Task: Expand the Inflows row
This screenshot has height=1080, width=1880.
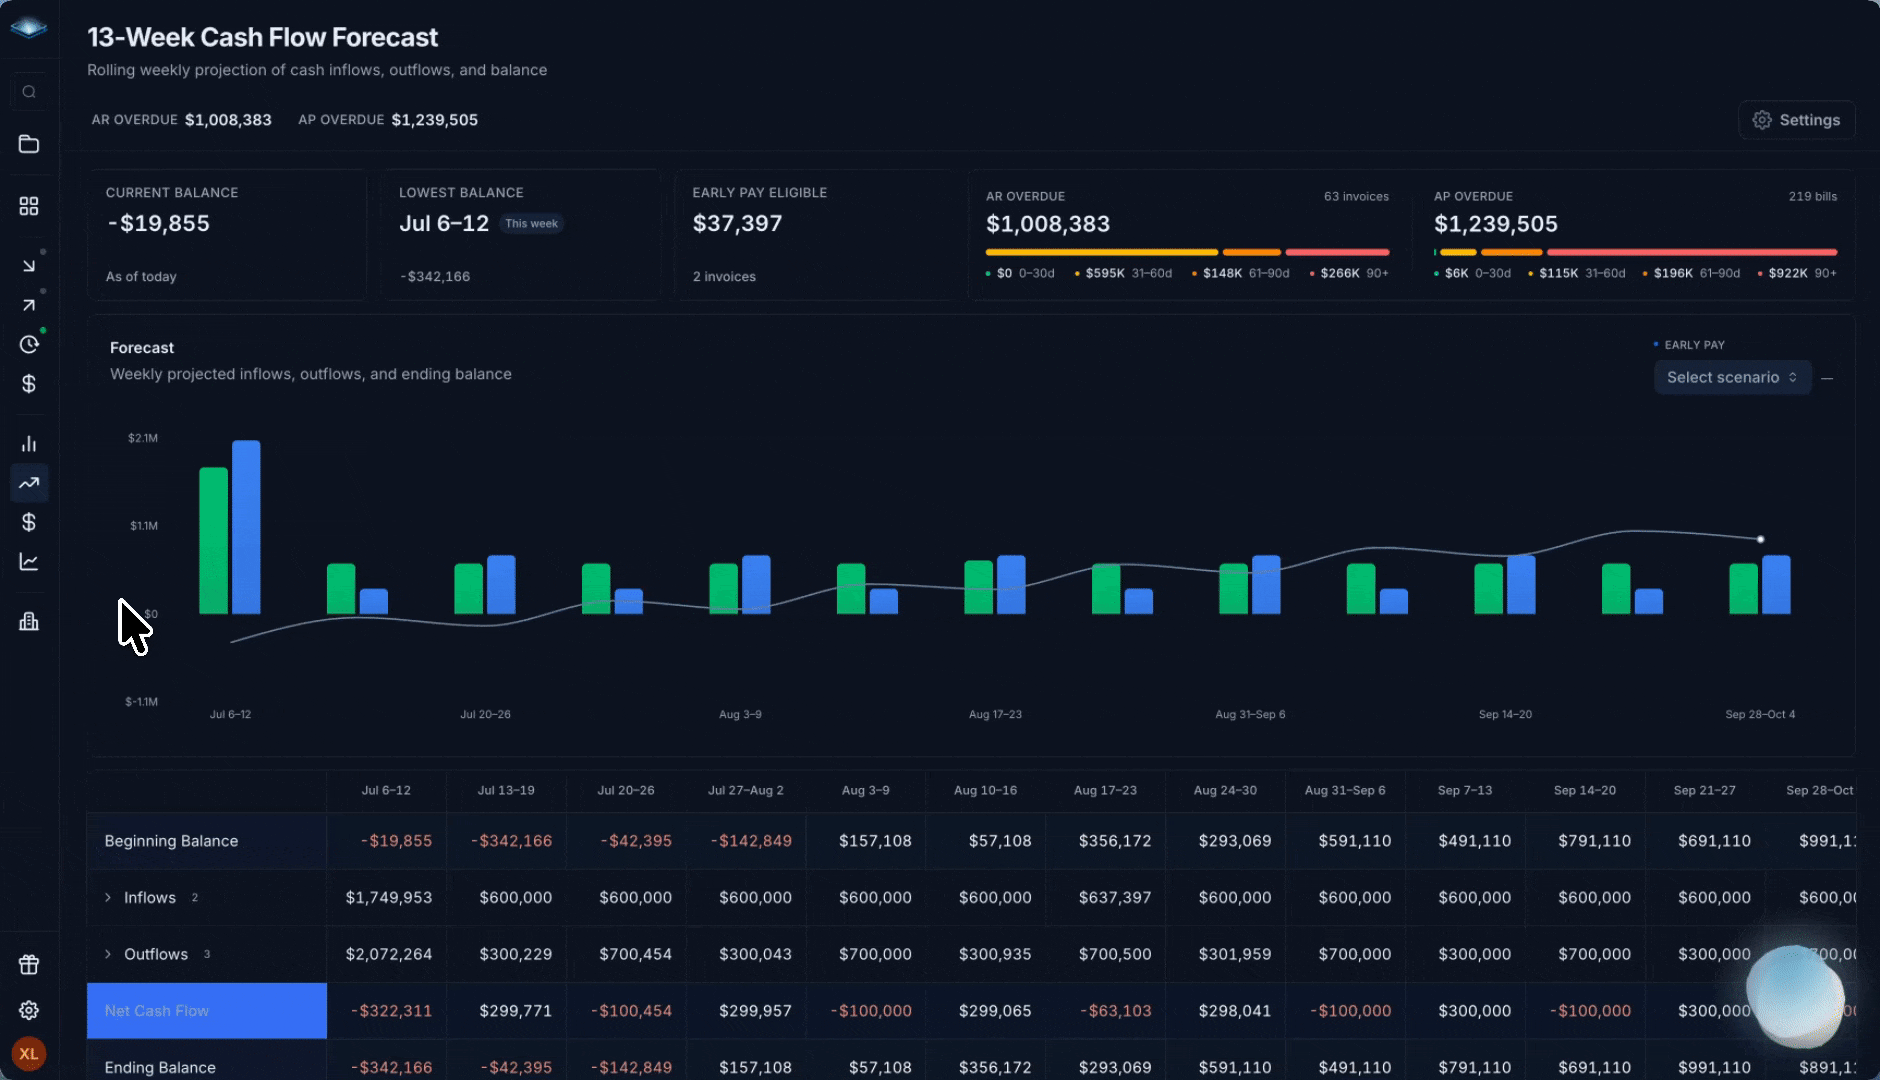Action: pos(108,898)
